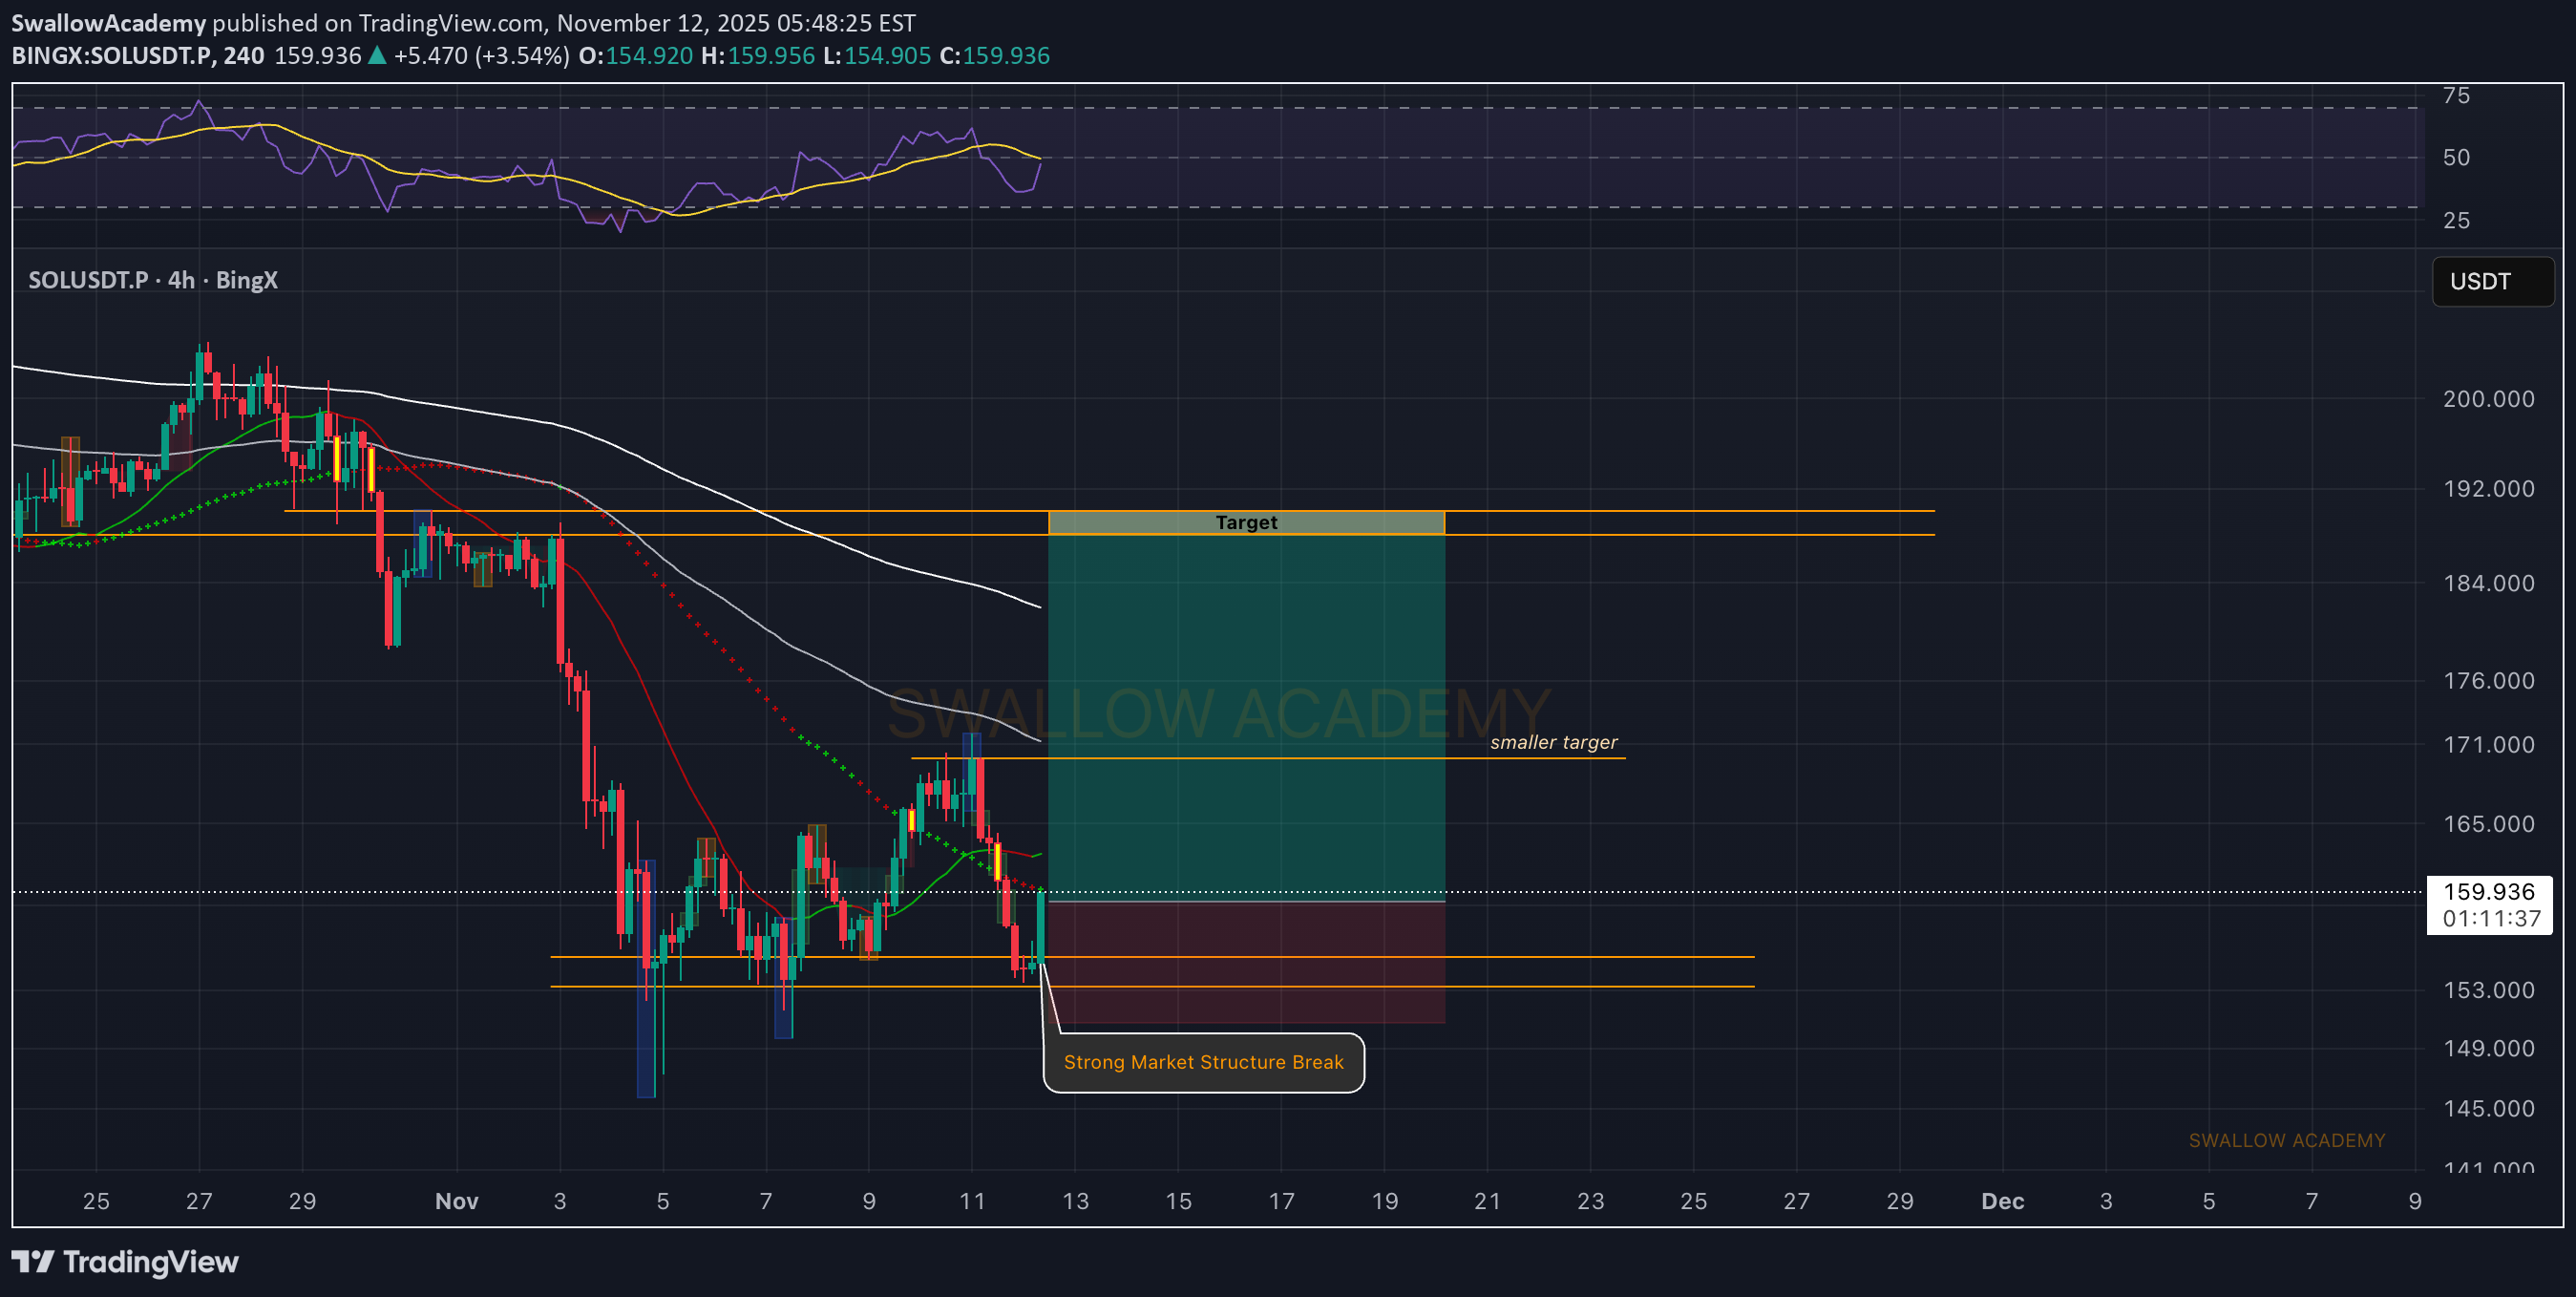The width and height of the screenshot is (2576, 1297).
Task: Click the SOLUSDT.P 4h BingX chart title
Action: [x=153, y=280]
